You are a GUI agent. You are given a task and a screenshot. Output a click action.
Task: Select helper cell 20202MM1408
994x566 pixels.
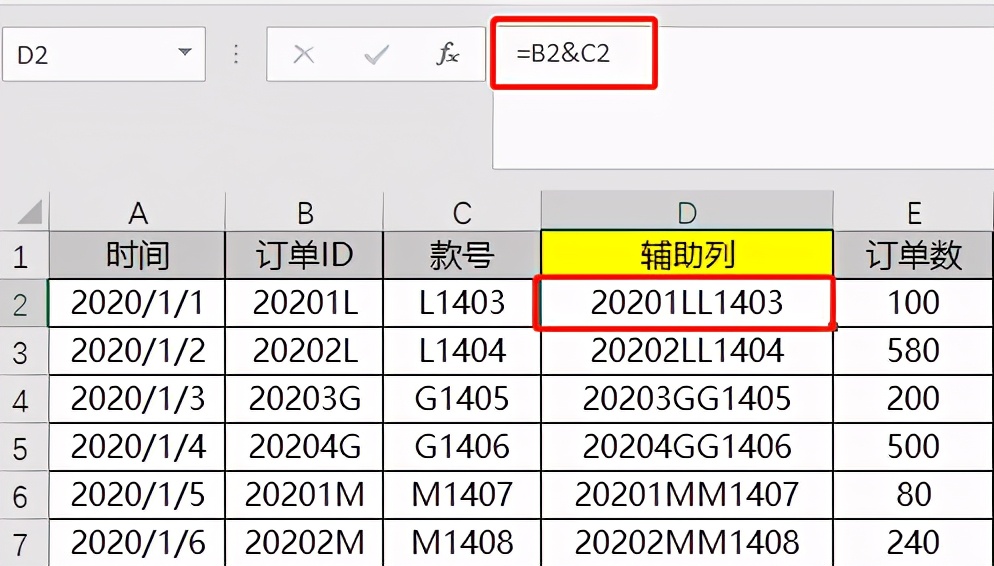687,543
